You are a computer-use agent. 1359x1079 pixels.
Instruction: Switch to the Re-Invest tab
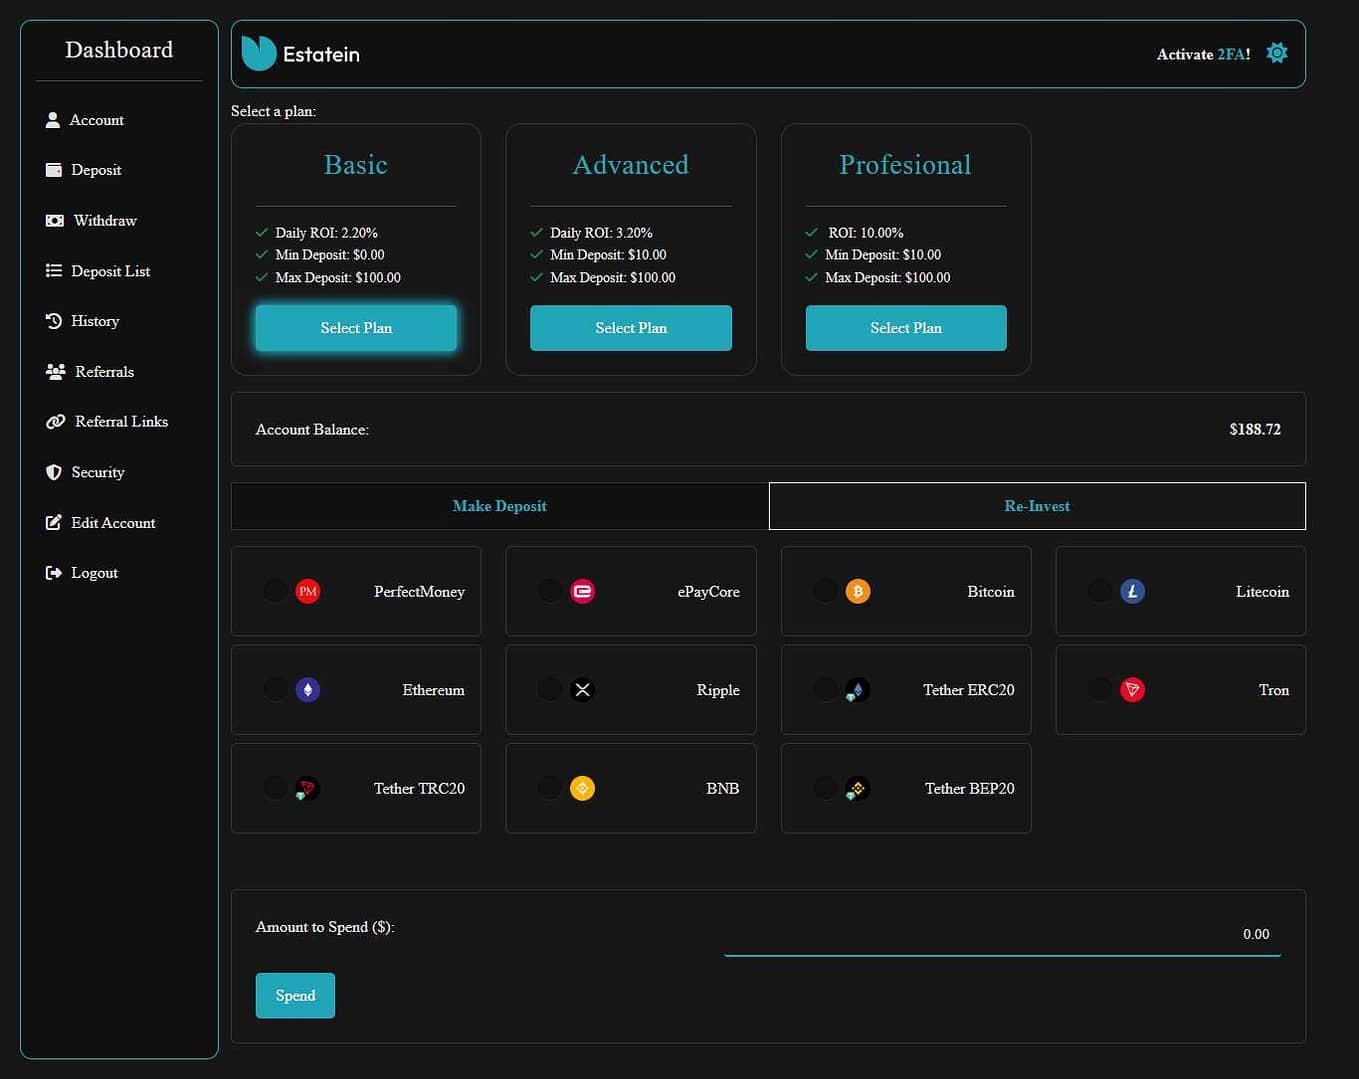[x=1037, y=506]
